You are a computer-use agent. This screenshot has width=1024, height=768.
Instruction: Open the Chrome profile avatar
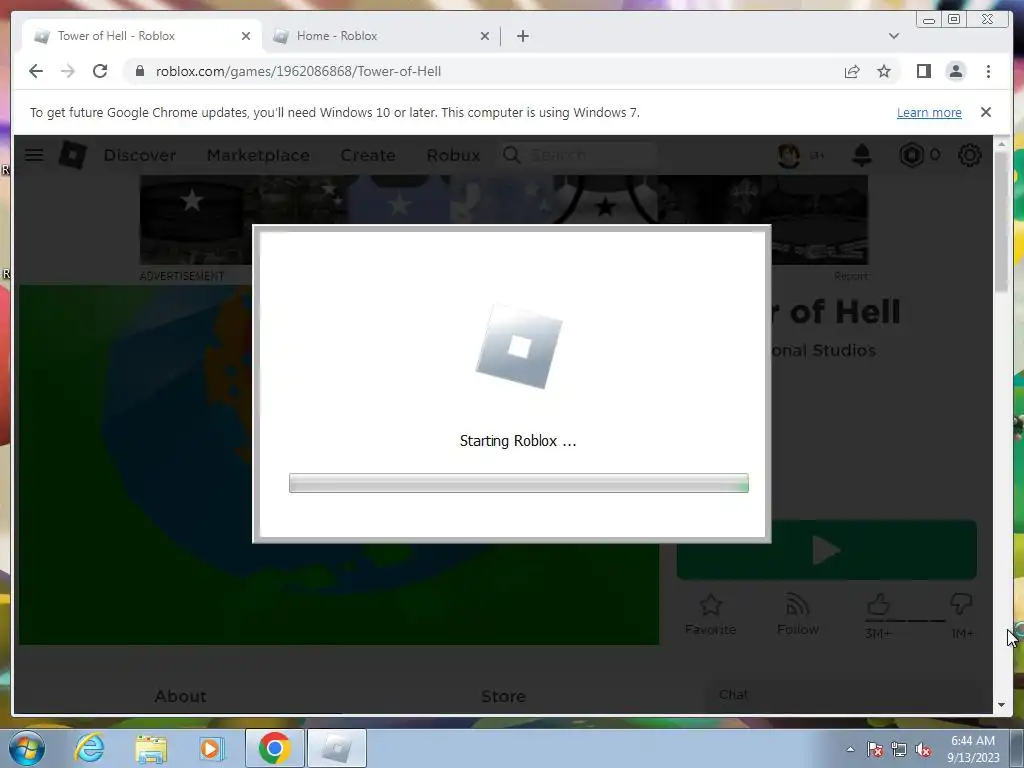point(955,71)
